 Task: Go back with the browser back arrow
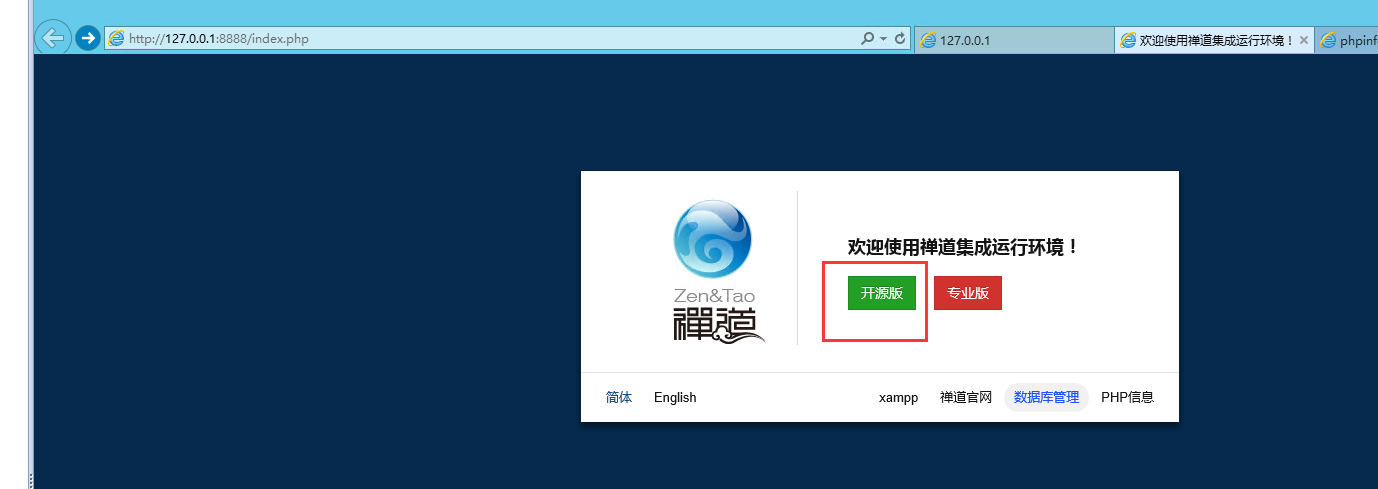[52, 38]
